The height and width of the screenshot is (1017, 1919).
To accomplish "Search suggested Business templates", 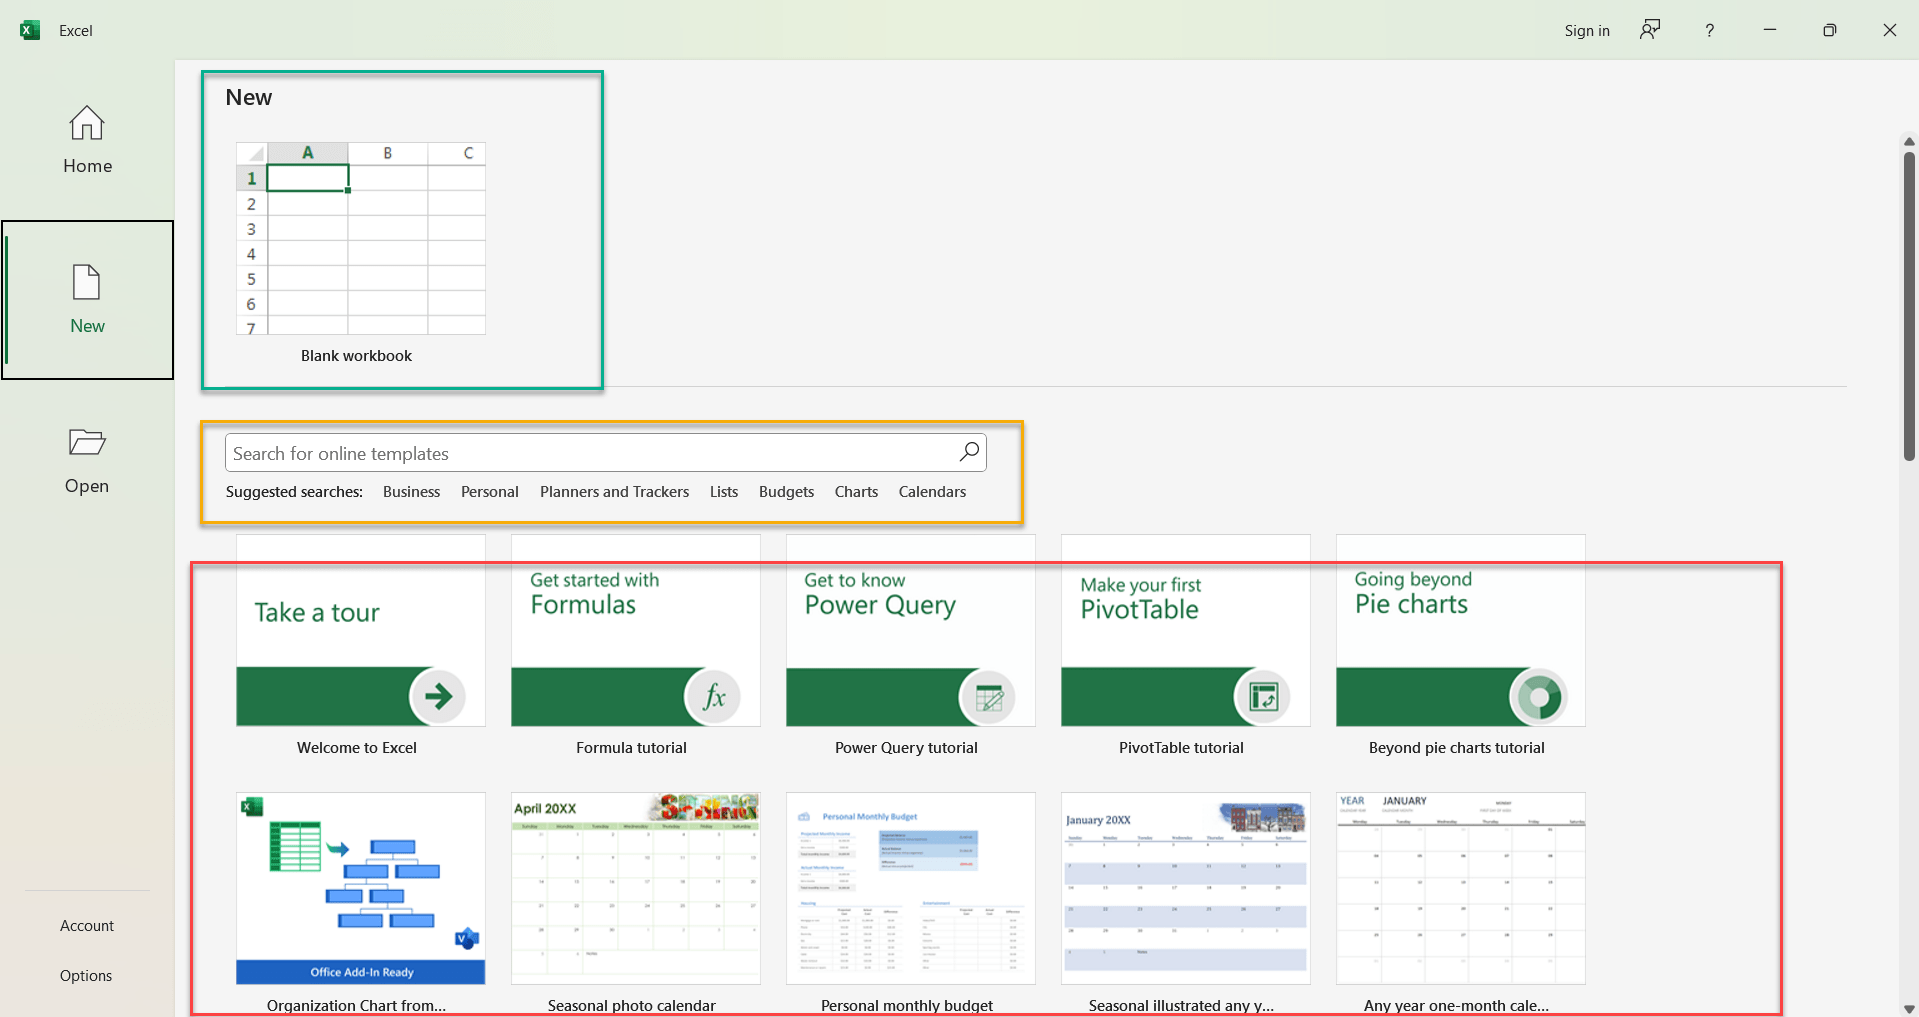I will (x=411, y=492).
